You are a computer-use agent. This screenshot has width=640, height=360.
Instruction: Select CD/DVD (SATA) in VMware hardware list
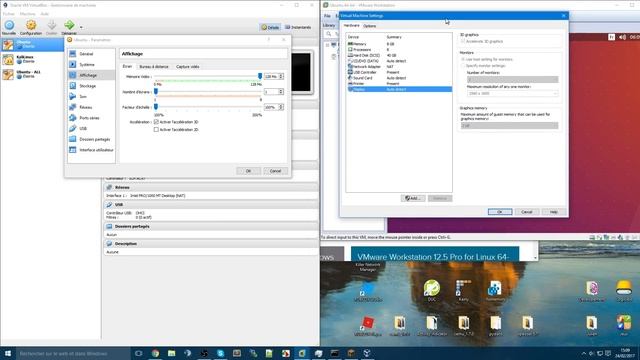399,61
